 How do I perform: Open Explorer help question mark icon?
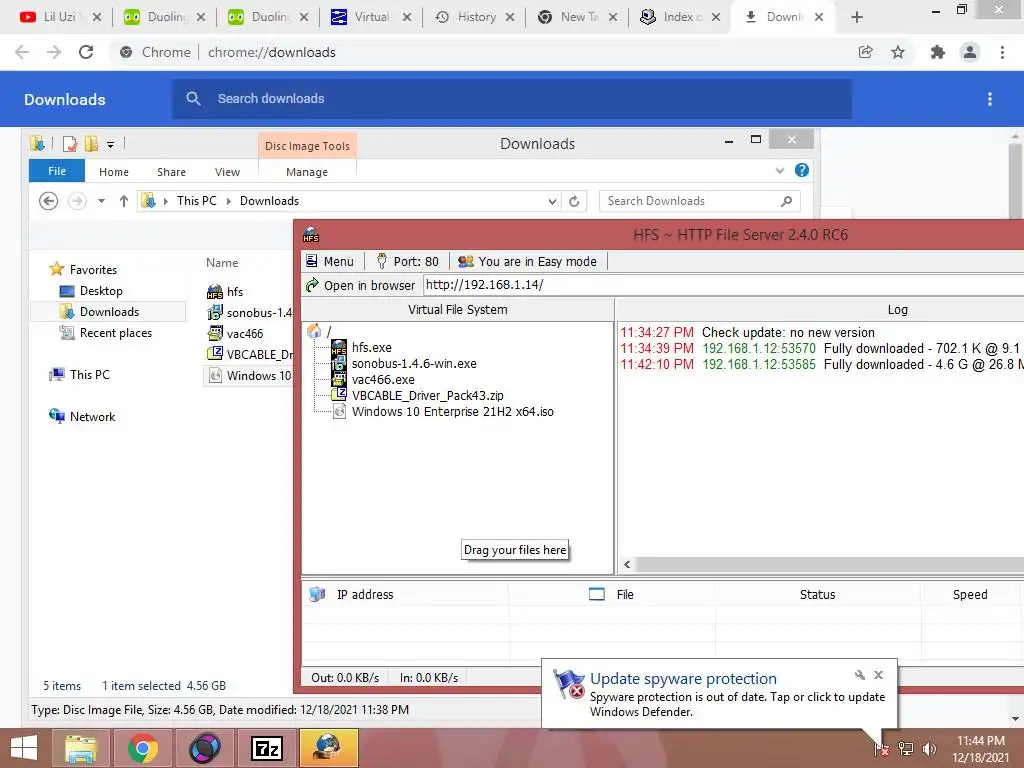click(x=802, y=170)
